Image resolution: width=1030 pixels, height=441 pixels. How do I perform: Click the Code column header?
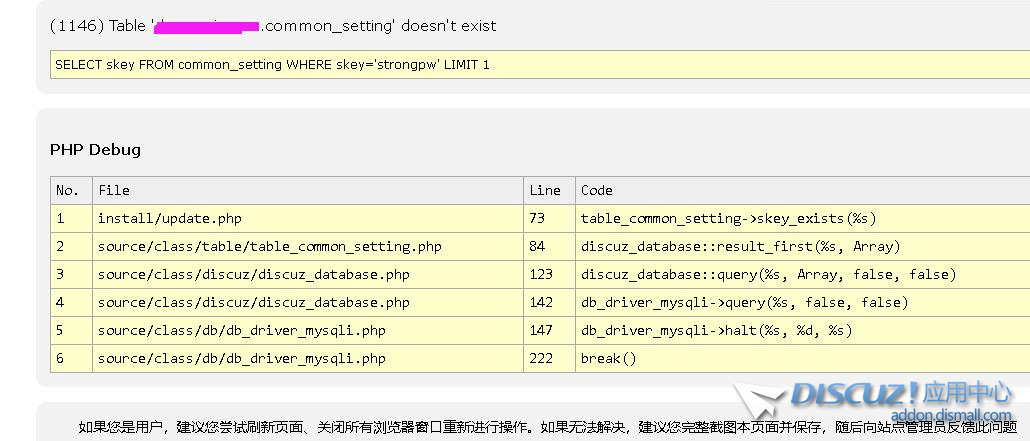tap(597, 190)
